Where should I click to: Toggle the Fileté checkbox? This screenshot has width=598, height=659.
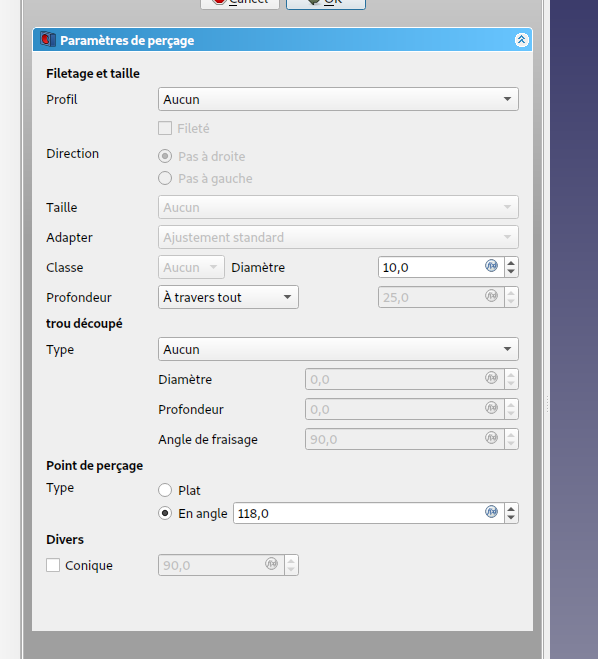pyautogui.click(x=165, y=128)
